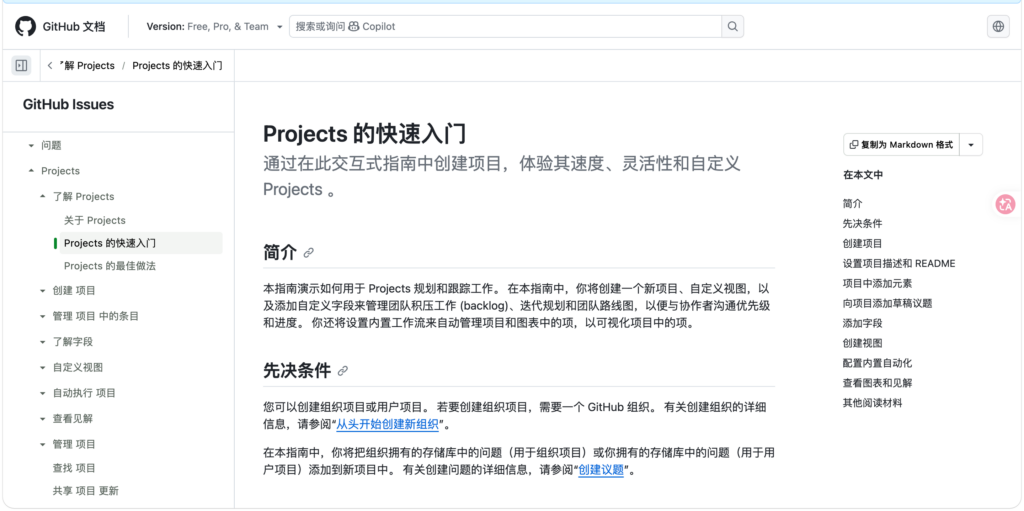Jump to 其他阅读材料 section
The width and height of the screenshot is (1024, 511).
click(872, 403)
